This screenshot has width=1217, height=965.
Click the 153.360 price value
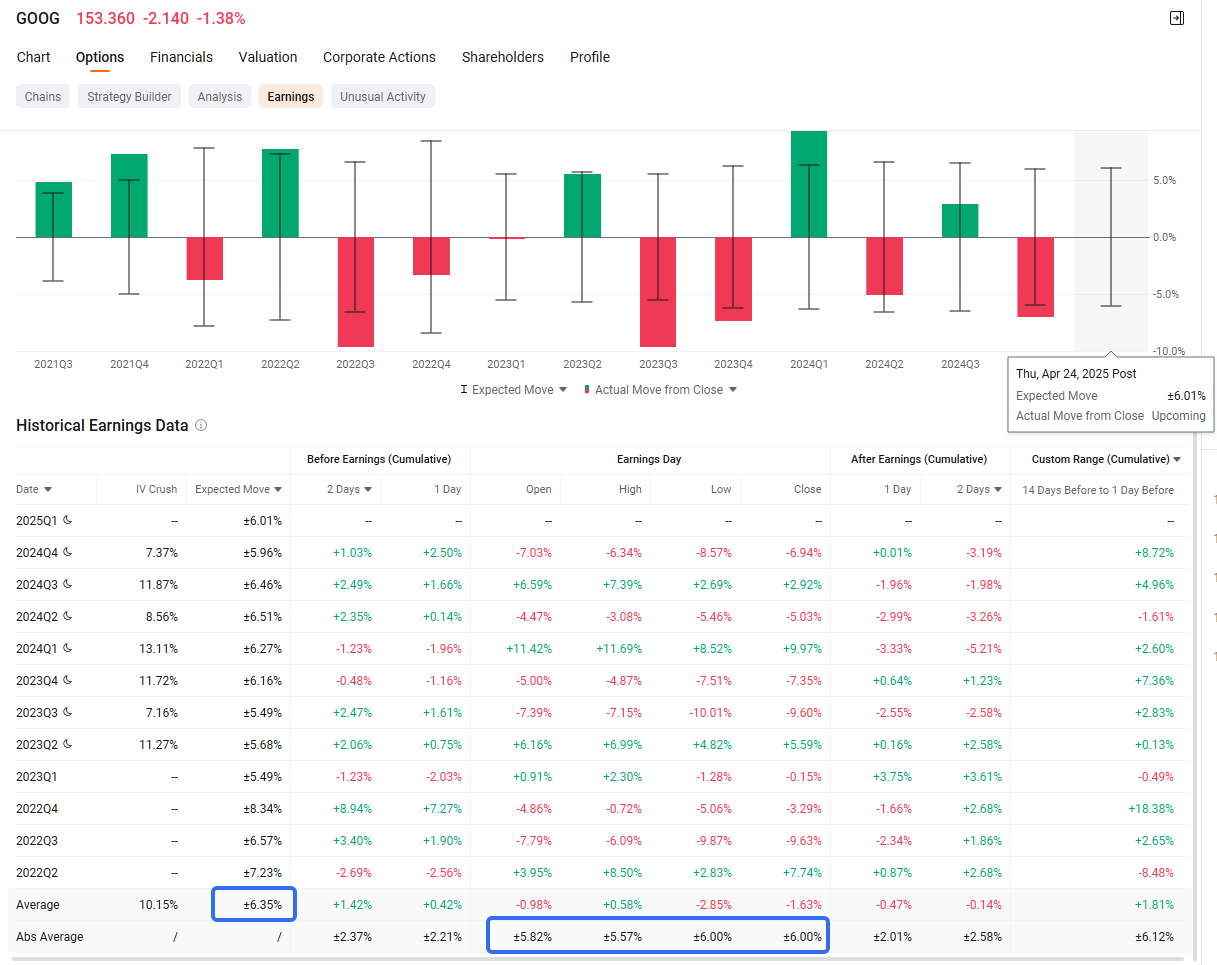click(105, 19)
